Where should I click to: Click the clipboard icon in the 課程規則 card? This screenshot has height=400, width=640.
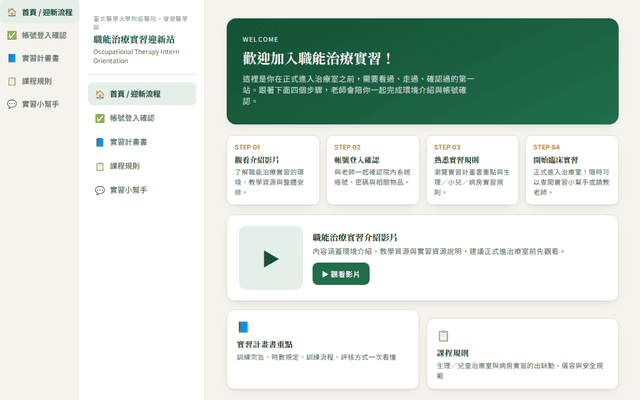(x=443, y=336)
